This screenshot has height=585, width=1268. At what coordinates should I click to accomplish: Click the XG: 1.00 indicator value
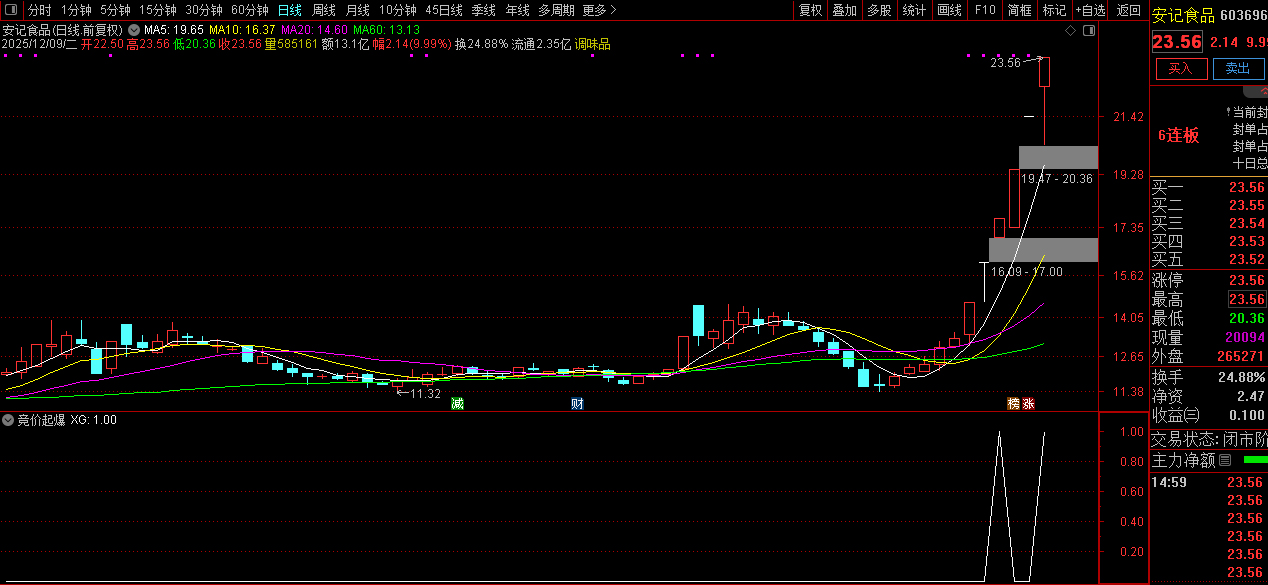(x=93, y=420)
